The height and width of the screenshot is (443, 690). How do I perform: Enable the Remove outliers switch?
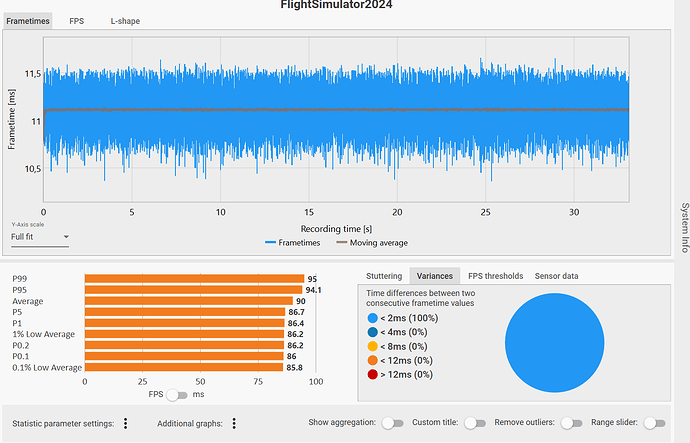(571, 423)
